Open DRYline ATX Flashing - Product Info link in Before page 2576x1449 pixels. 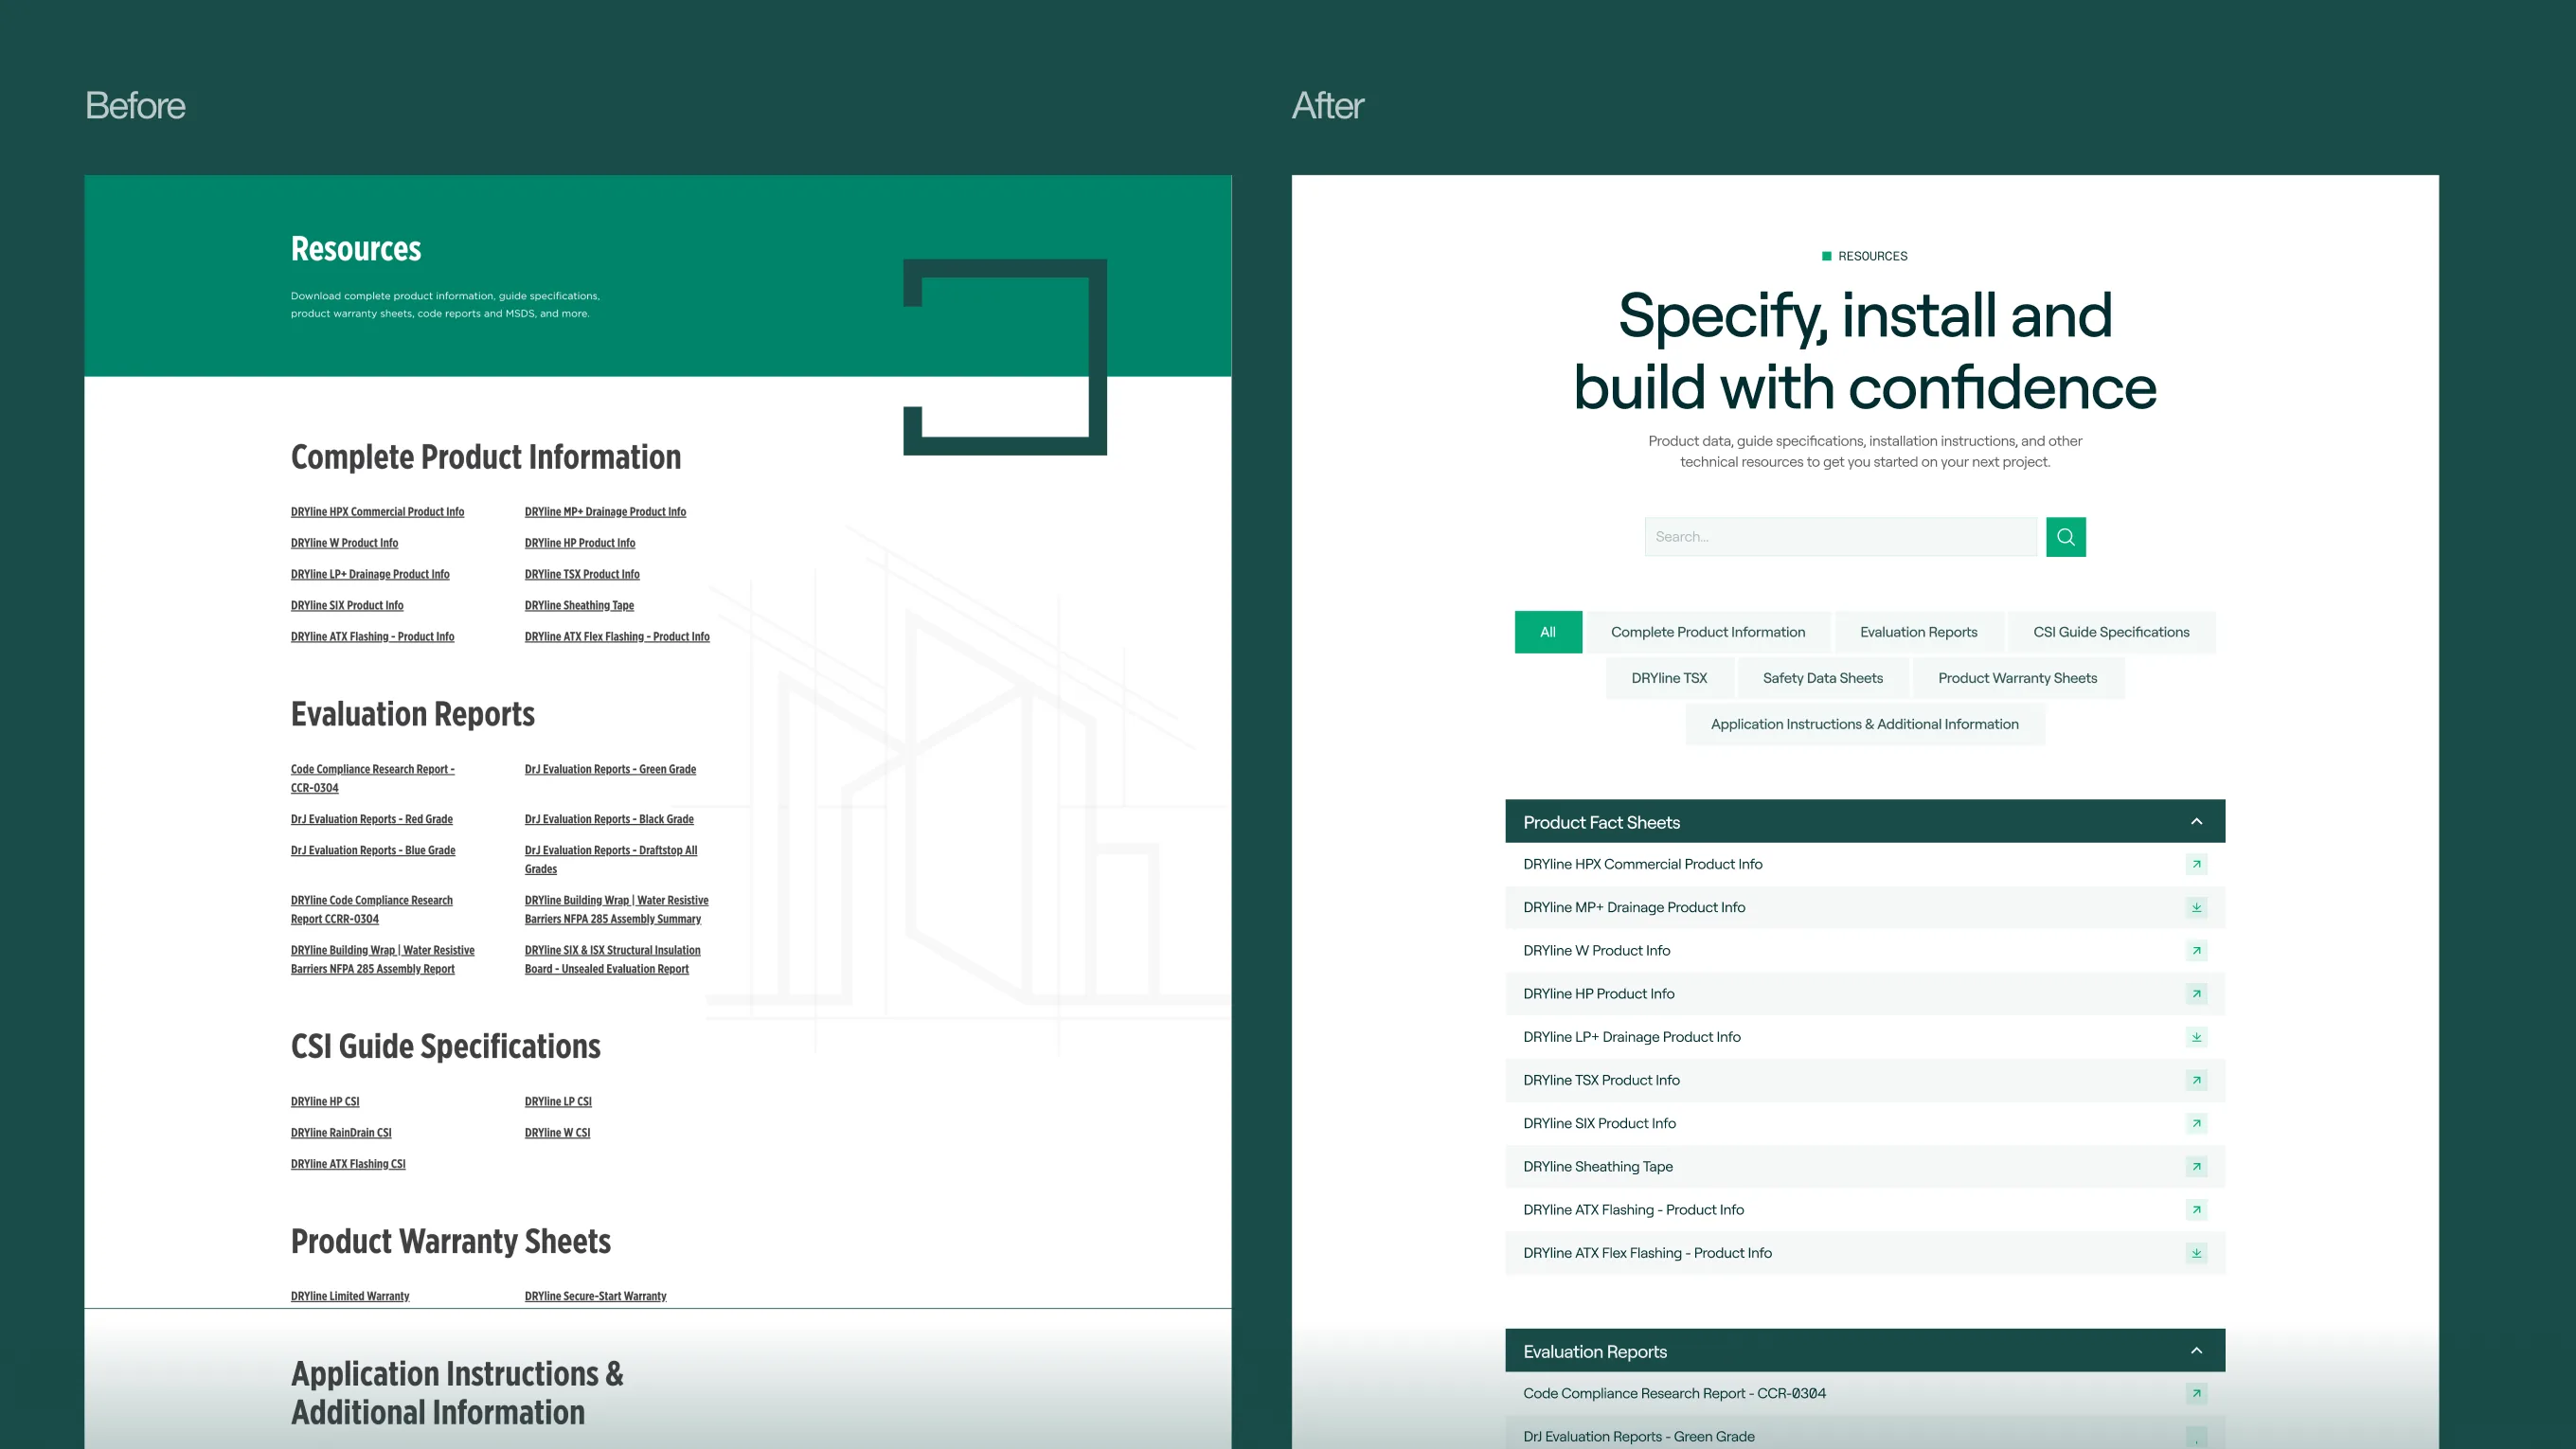tap(372, 636)
